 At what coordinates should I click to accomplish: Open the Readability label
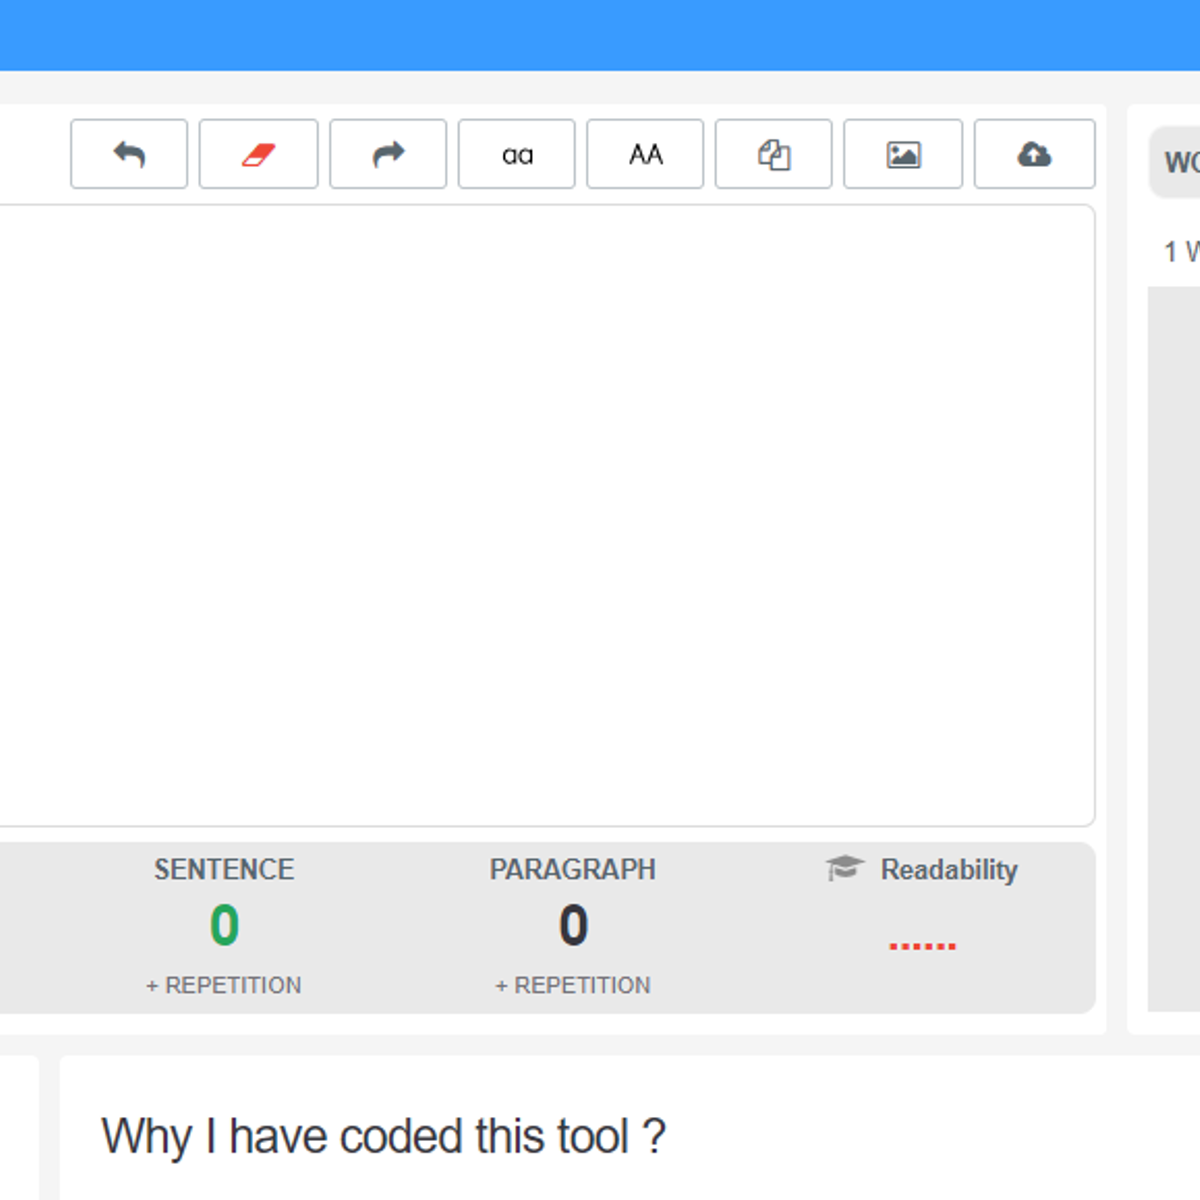pyautogui.click(x=948, y=870)
